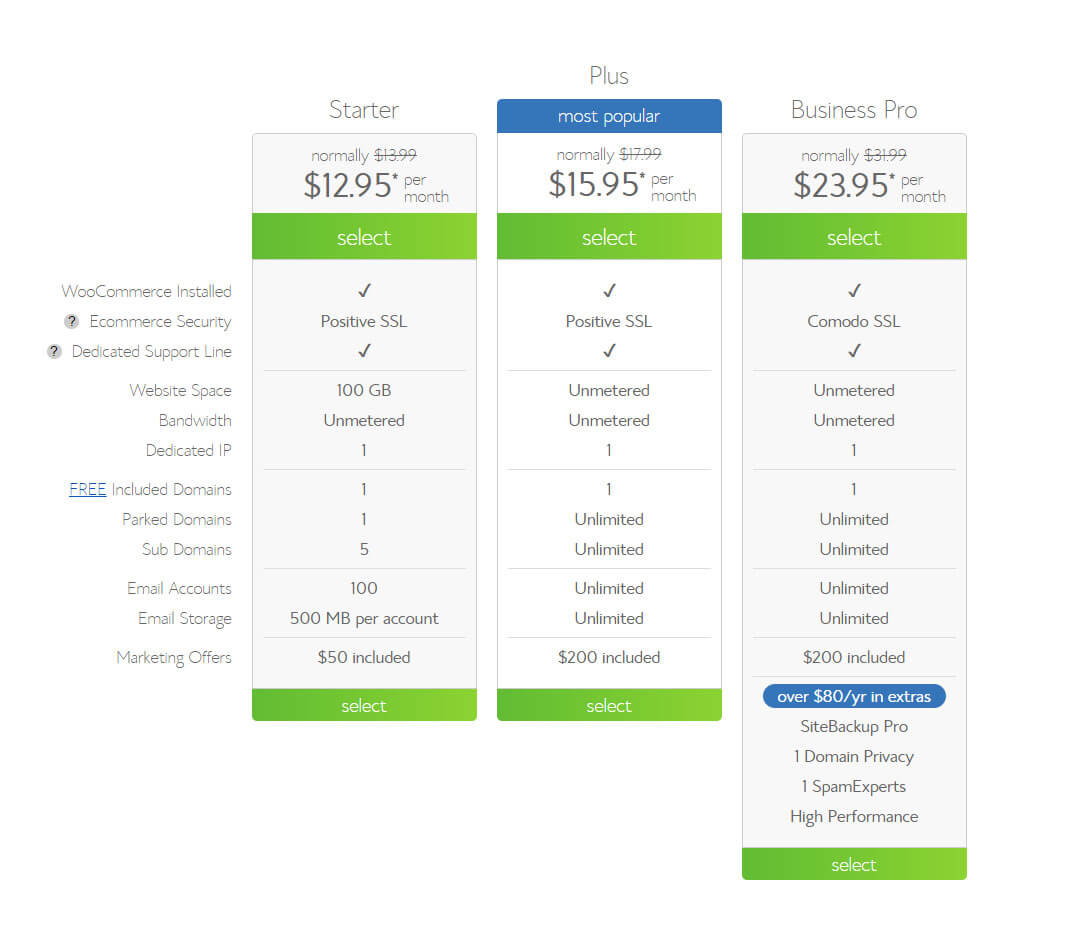Click the $15.95 Plus price

click(x=593, y=184)
